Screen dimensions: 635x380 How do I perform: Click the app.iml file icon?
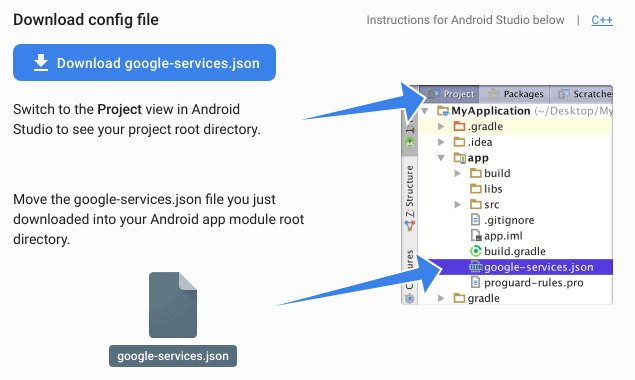click(x=476, y=235)
